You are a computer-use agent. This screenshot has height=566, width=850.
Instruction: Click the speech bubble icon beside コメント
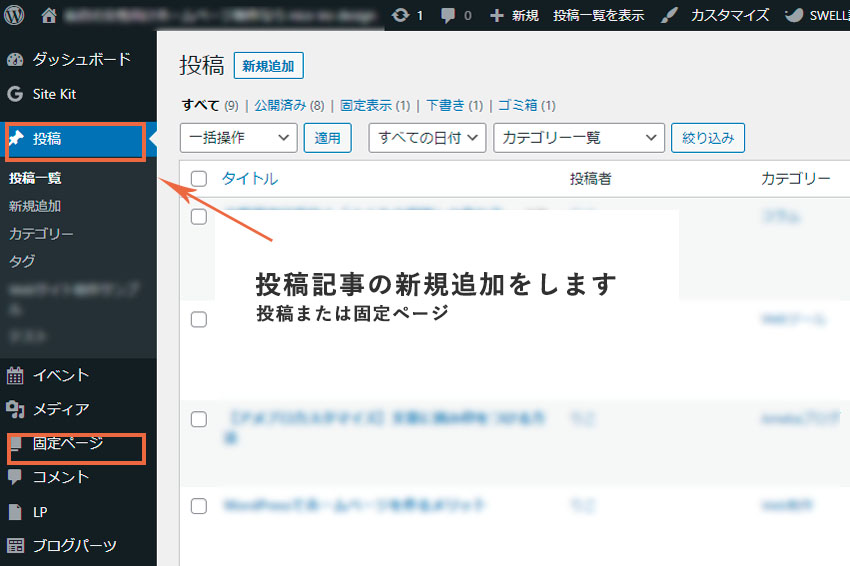tap(15, 477)
